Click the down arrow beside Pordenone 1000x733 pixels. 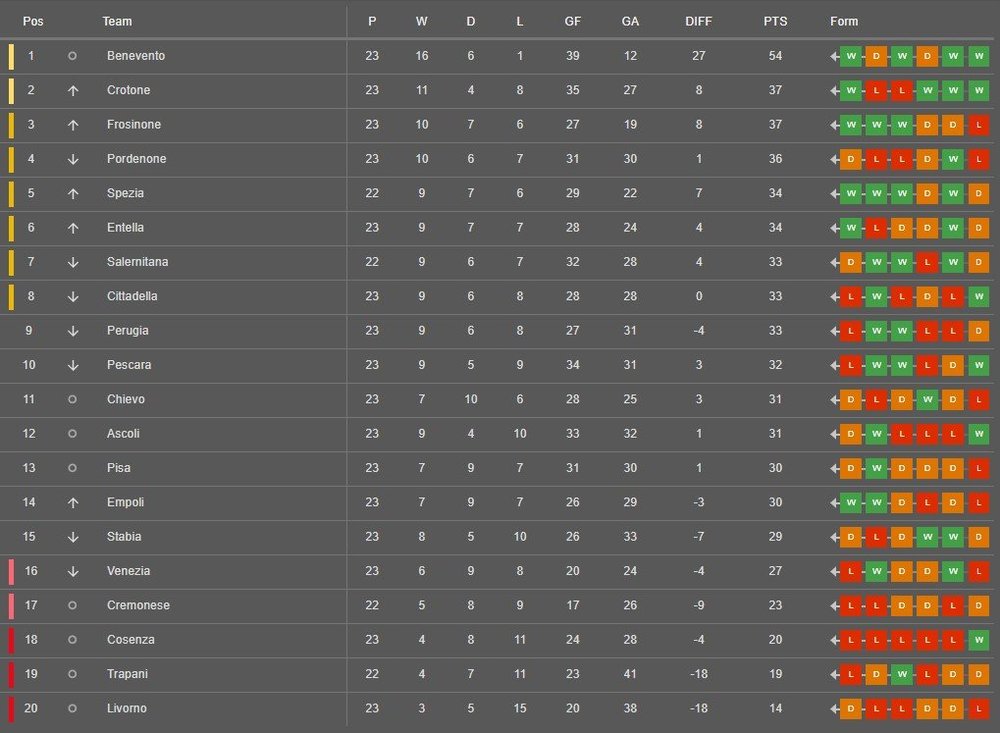tap(73, 159)
